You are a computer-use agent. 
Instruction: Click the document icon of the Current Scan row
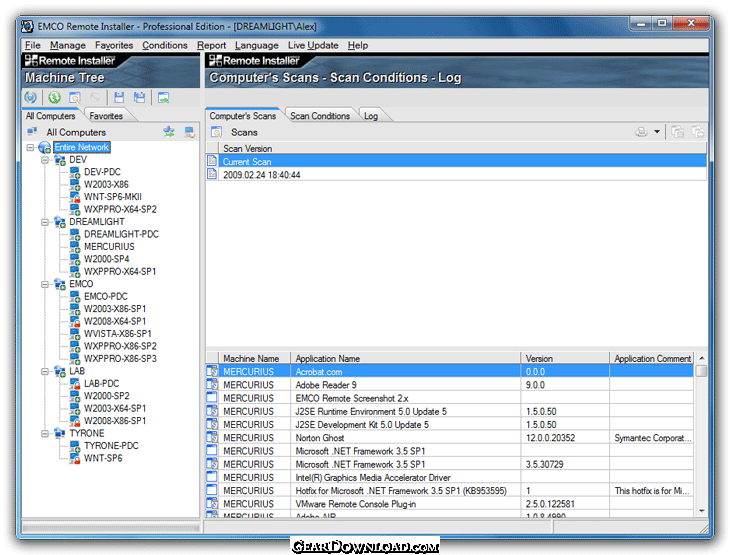[212, 161]
